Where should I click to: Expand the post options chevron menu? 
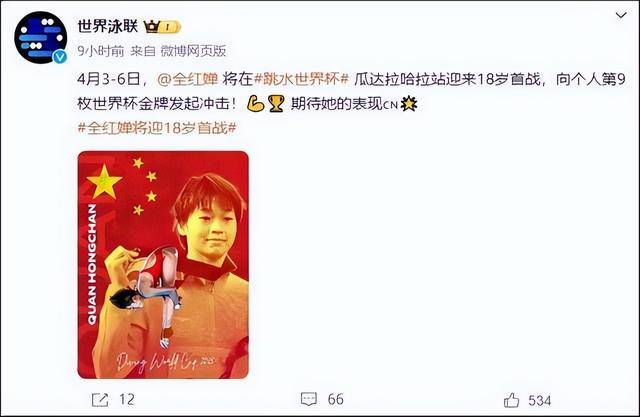coord(621,16)
